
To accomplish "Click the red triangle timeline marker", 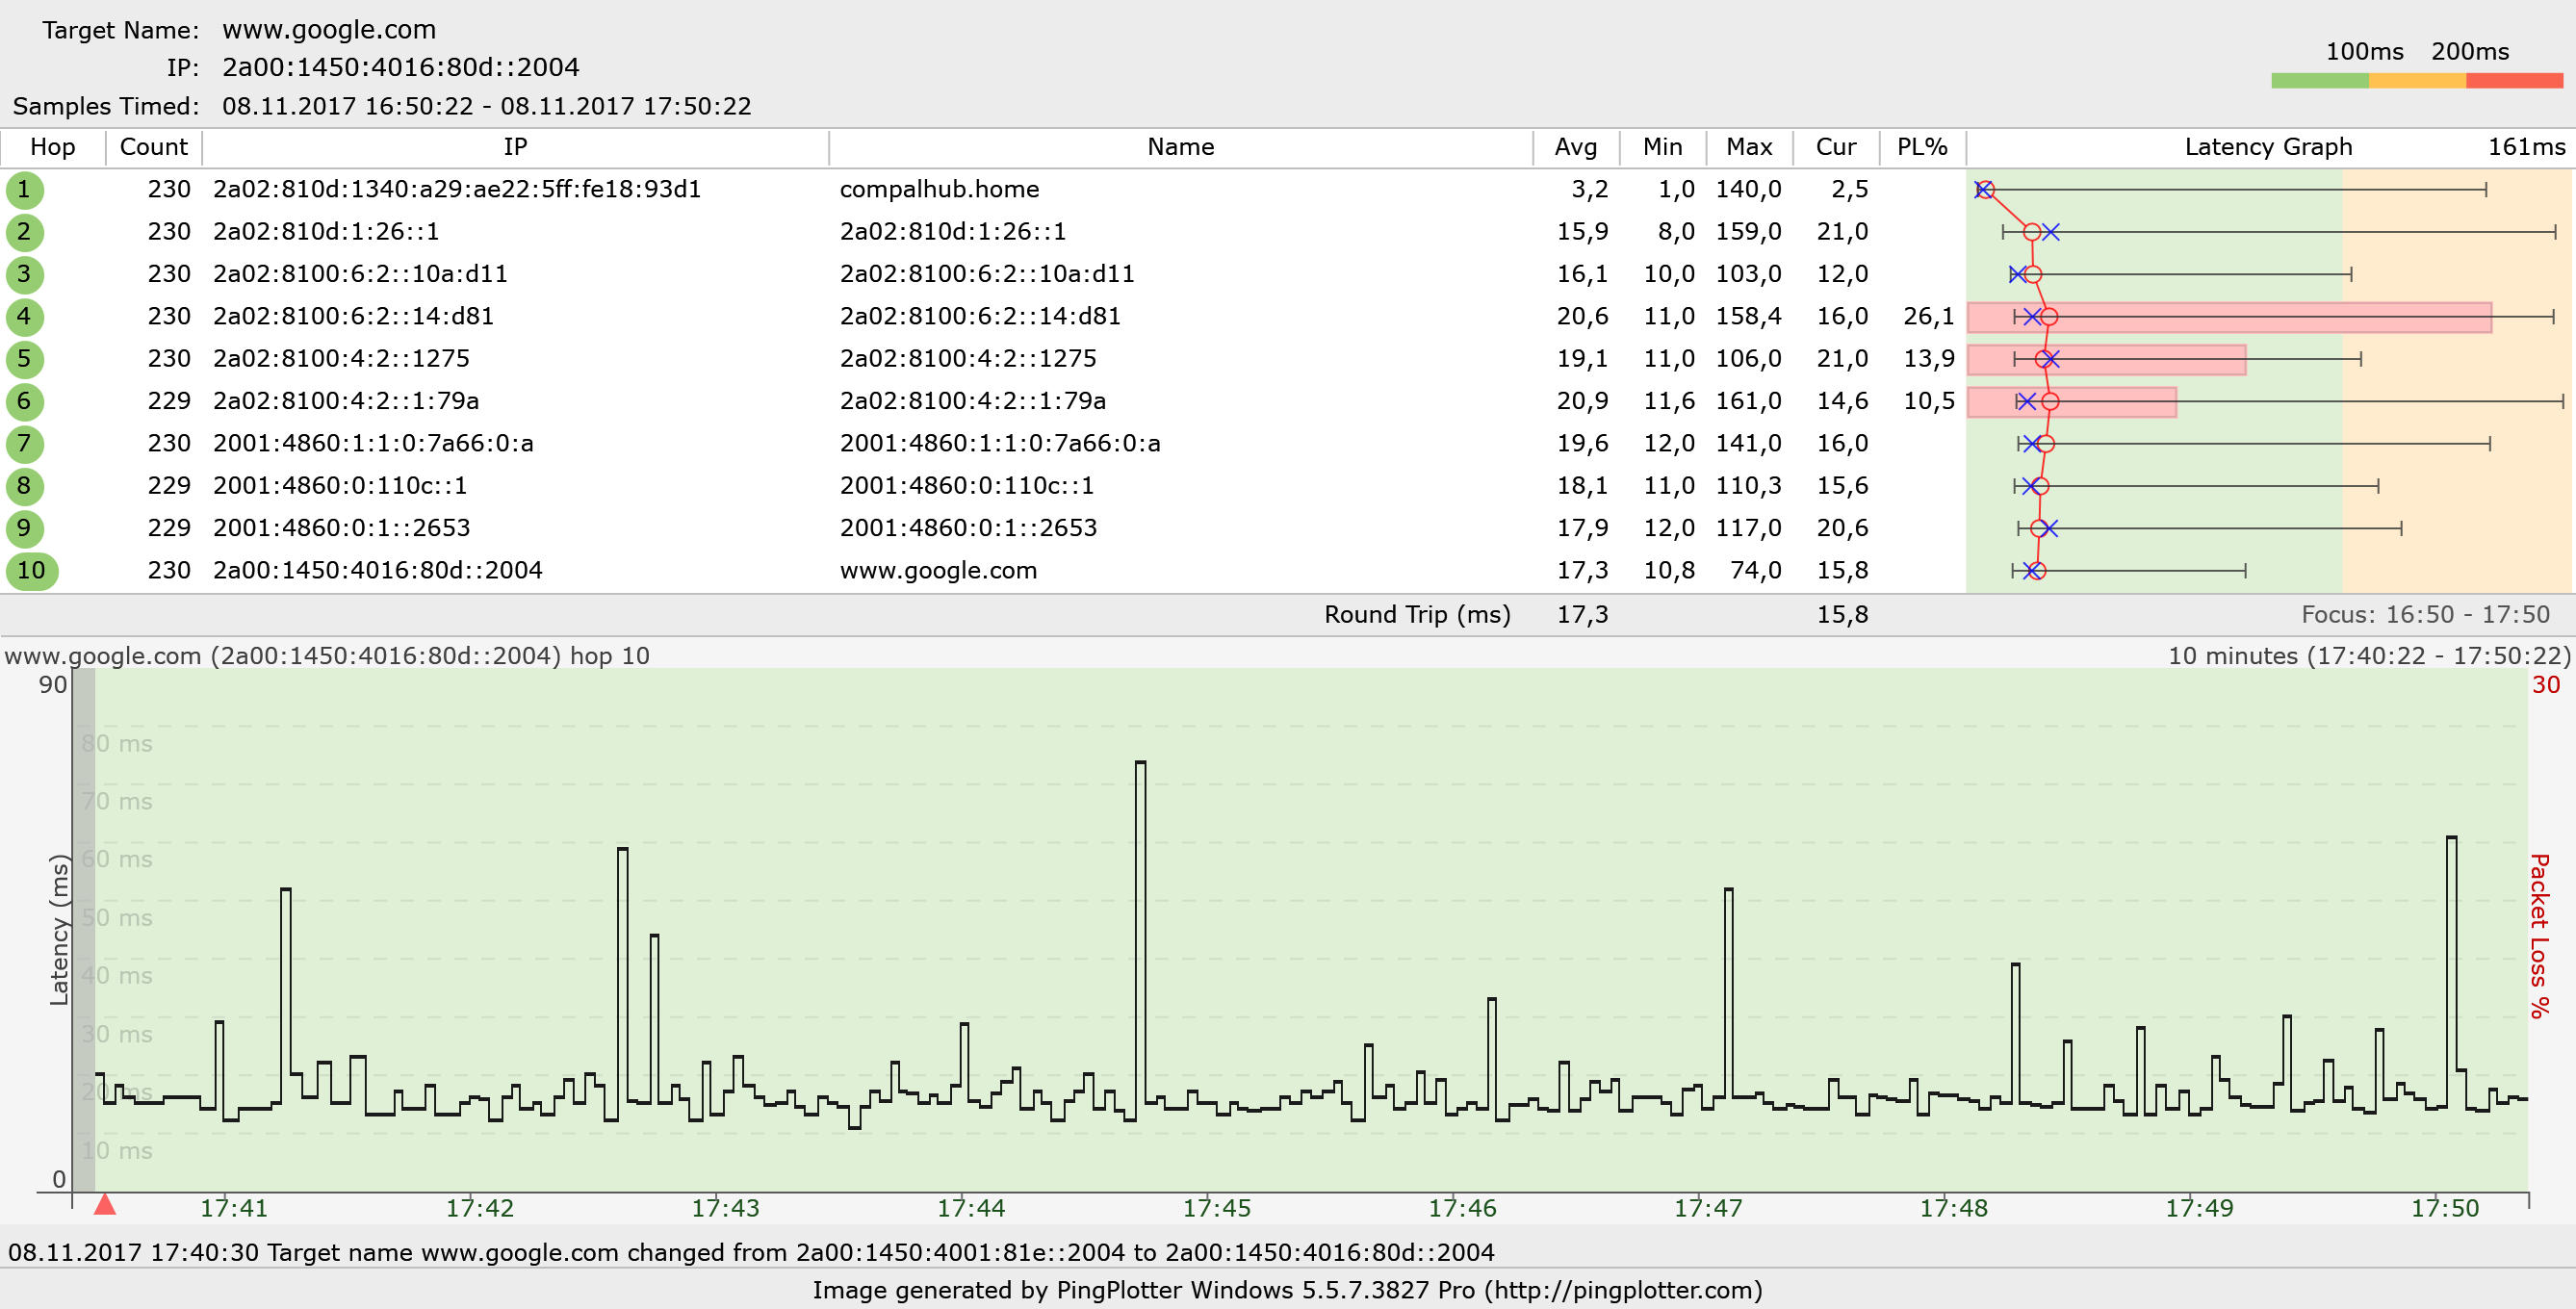I will pos(105,1204).
